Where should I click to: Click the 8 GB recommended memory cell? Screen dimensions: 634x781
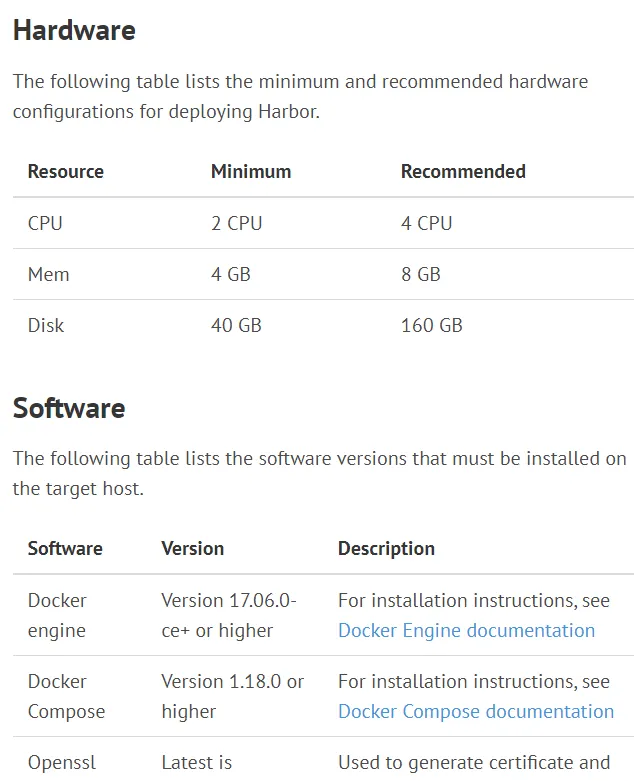pos(421,274)
